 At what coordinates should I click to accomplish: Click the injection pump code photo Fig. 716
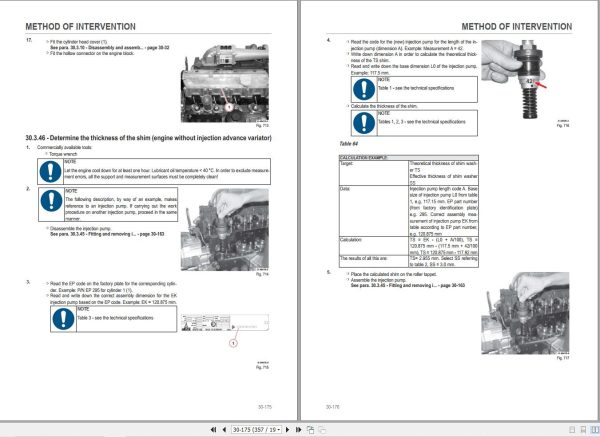pyautogui.click(x=514, y=79)
